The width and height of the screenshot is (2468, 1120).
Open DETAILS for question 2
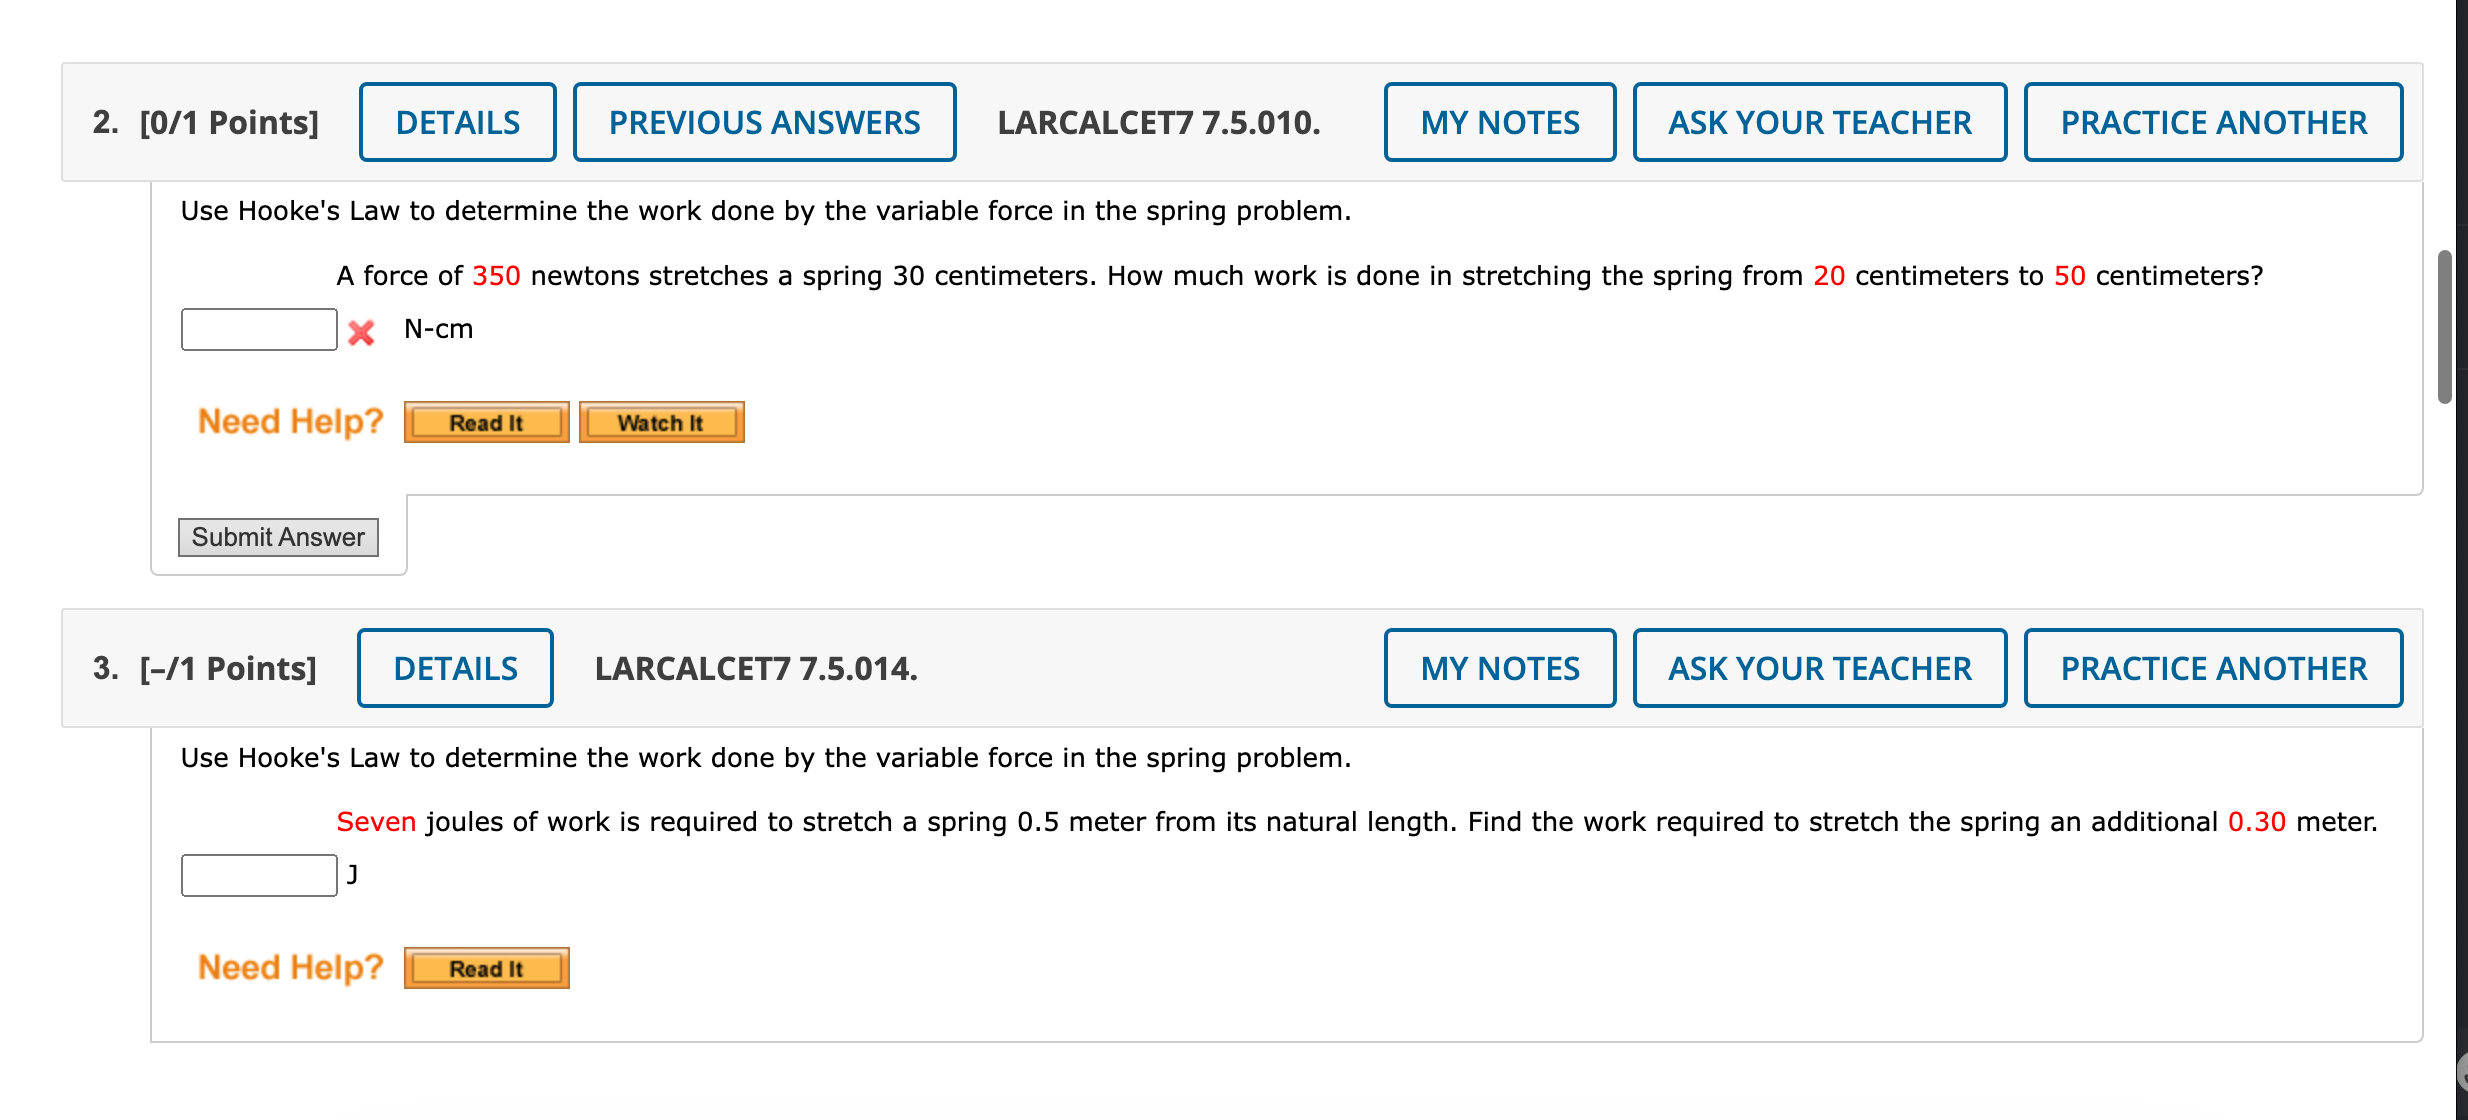click(x=457, y=121)
